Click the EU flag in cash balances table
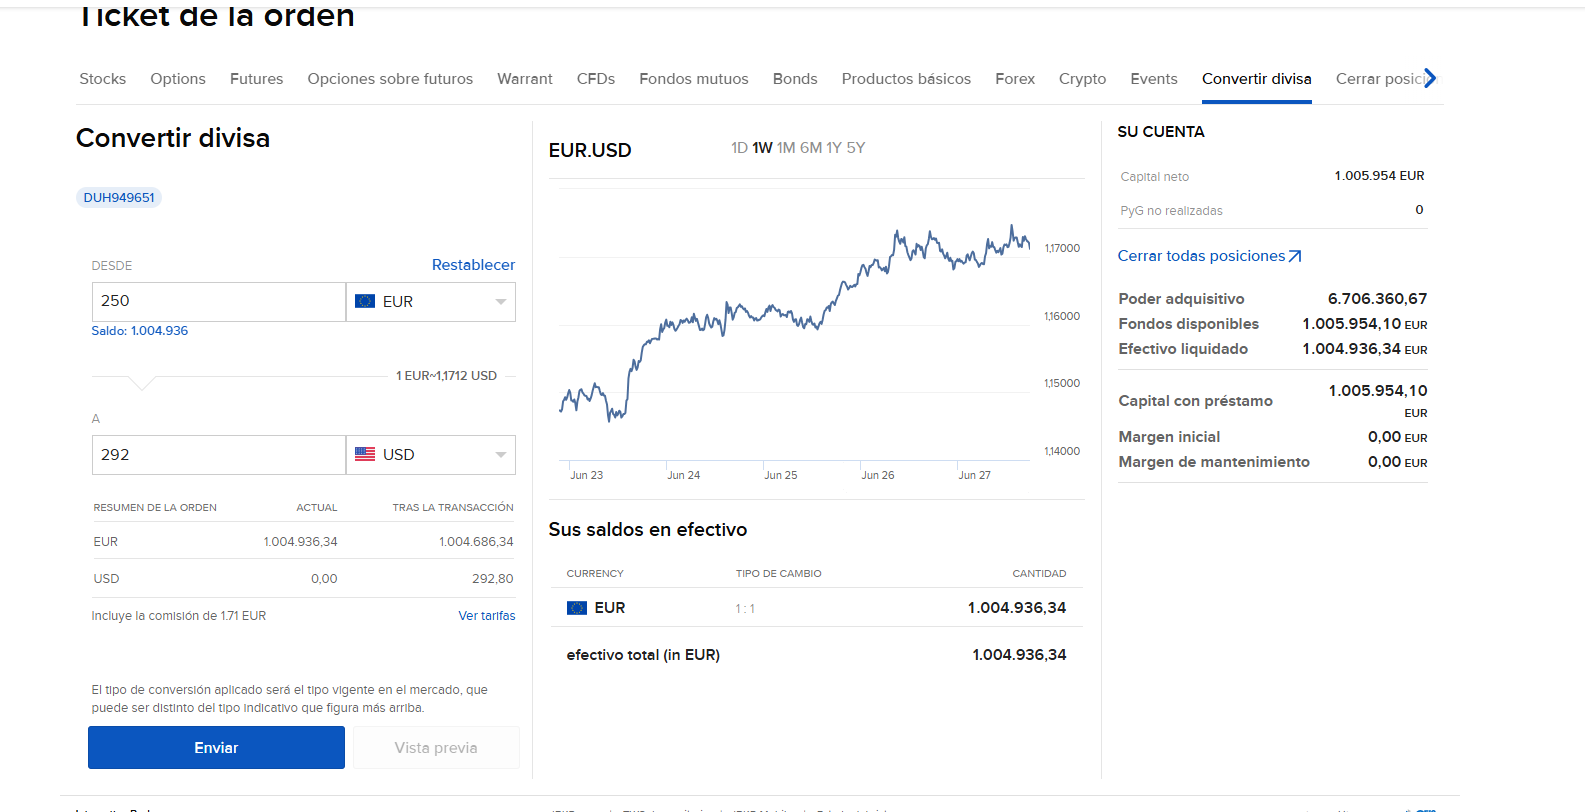The height and width of the screenshot is (812, 1585). point(577,608)
